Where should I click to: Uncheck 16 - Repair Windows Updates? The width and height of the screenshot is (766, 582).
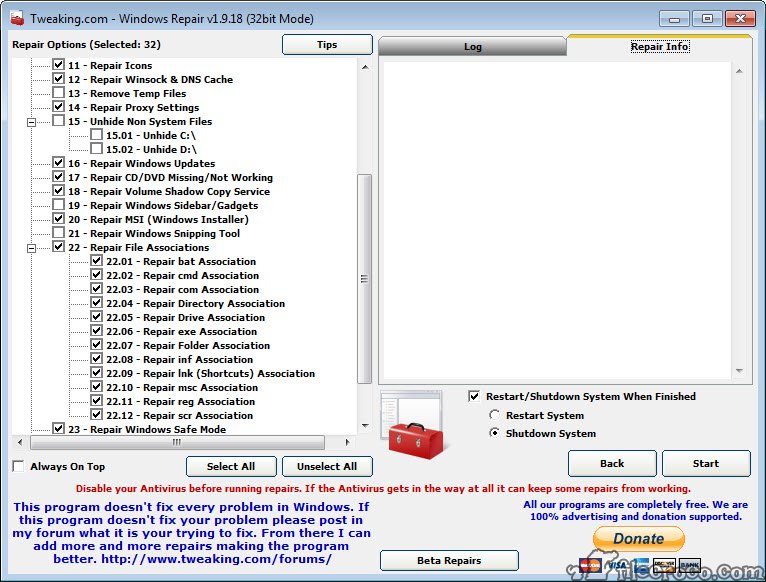tap(59, 163)
